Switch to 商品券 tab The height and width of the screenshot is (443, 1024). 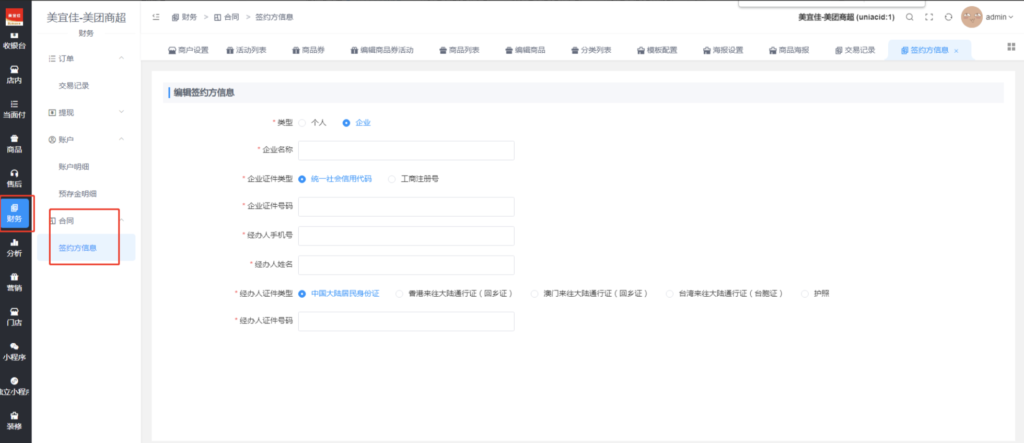pyautogui.click(x=308, y=50)
